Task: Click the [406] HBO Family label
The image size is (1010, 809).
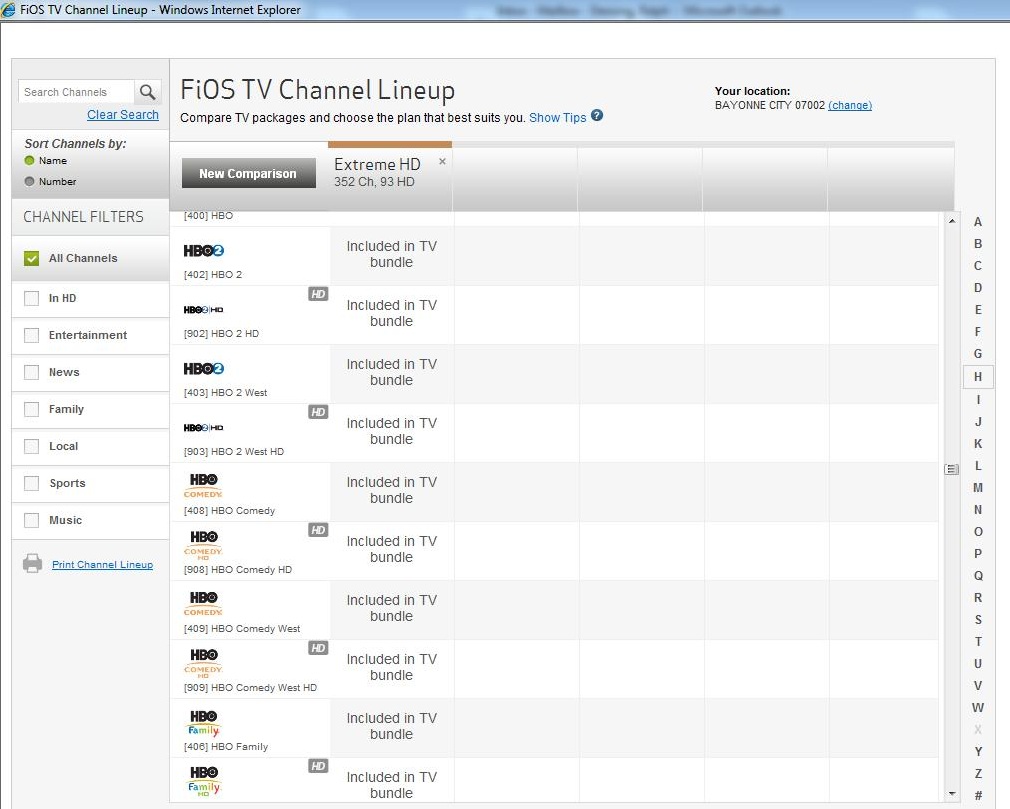Action: click(x=225, y=747)
